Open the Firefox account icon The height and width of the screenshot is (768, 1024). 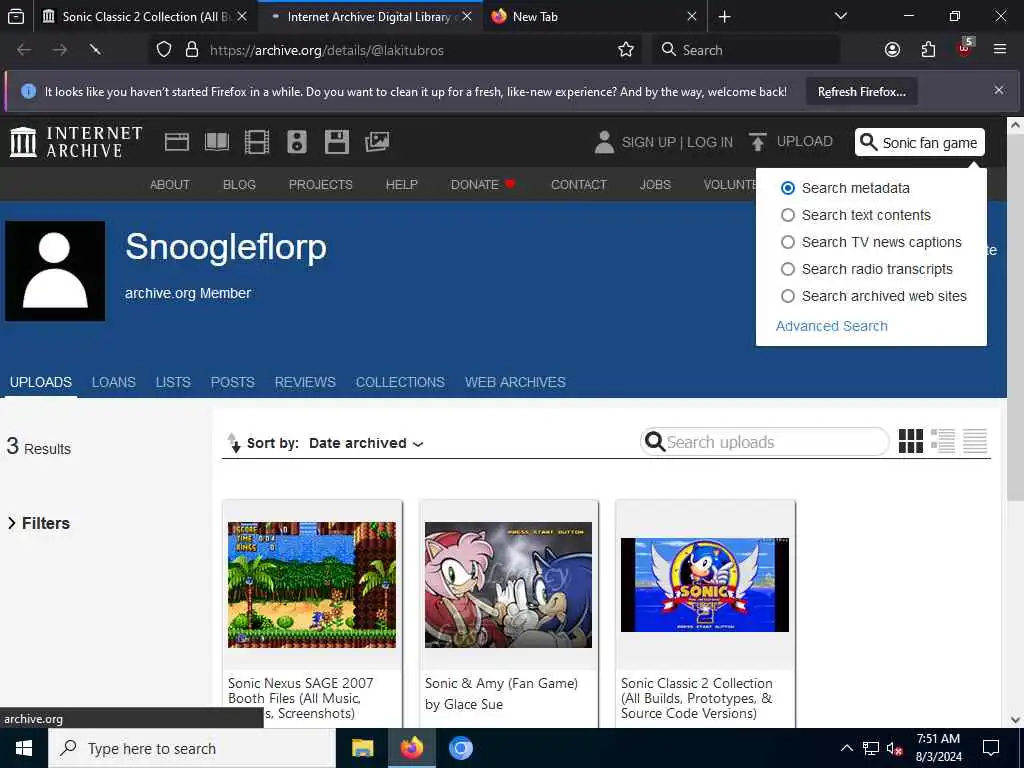892,50
